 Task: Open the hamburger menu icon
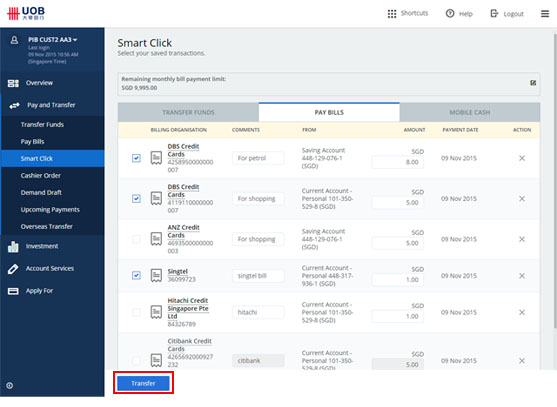pos(545,14)
